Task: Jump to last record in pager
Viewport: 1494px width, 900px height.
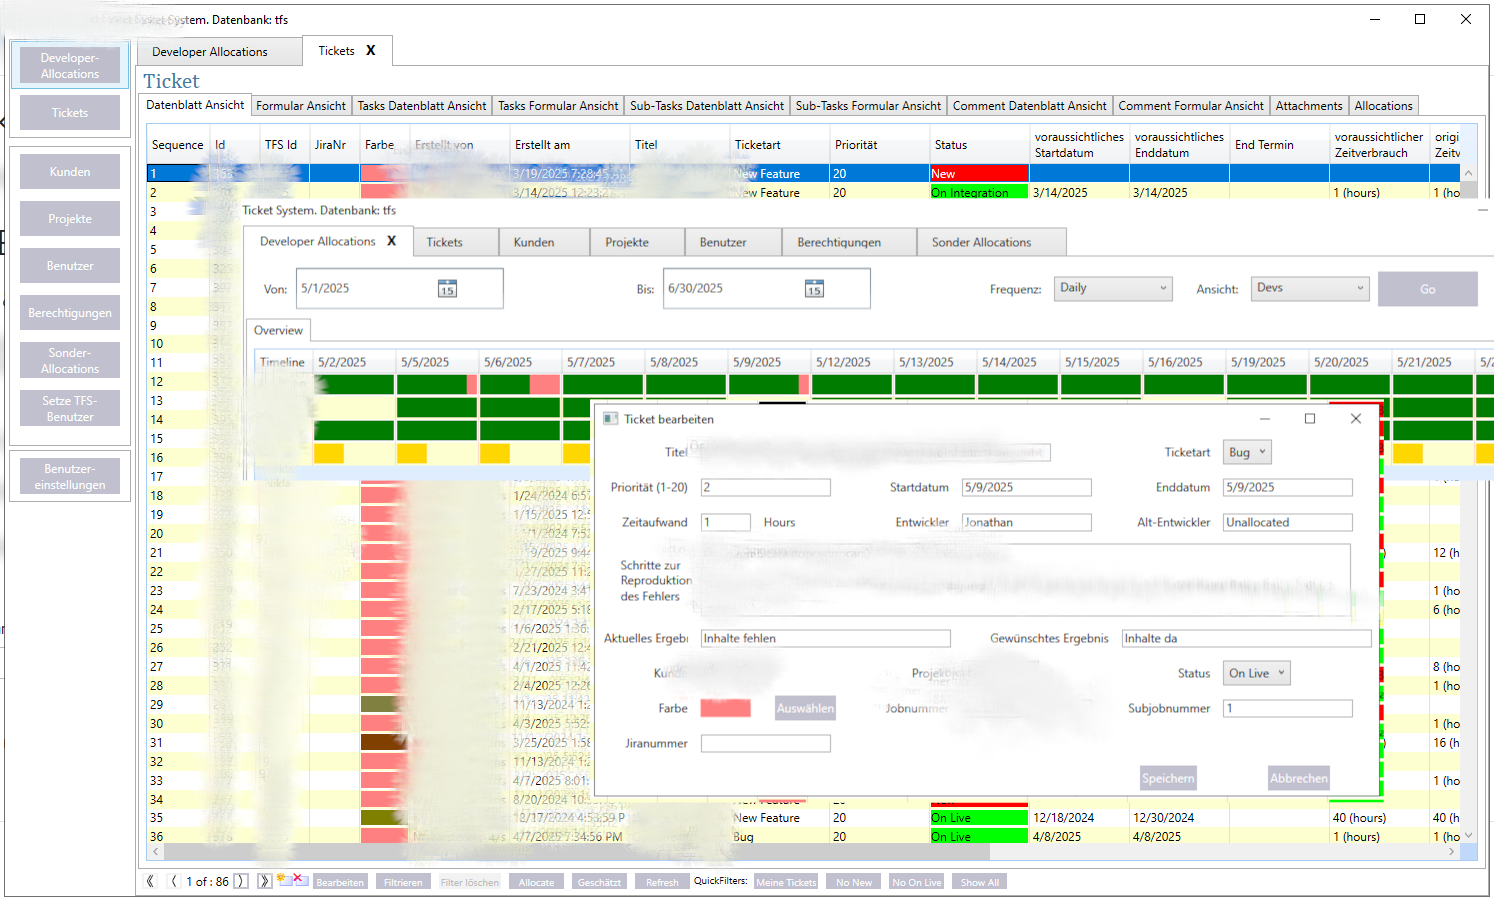Action: tap(264, 881)
